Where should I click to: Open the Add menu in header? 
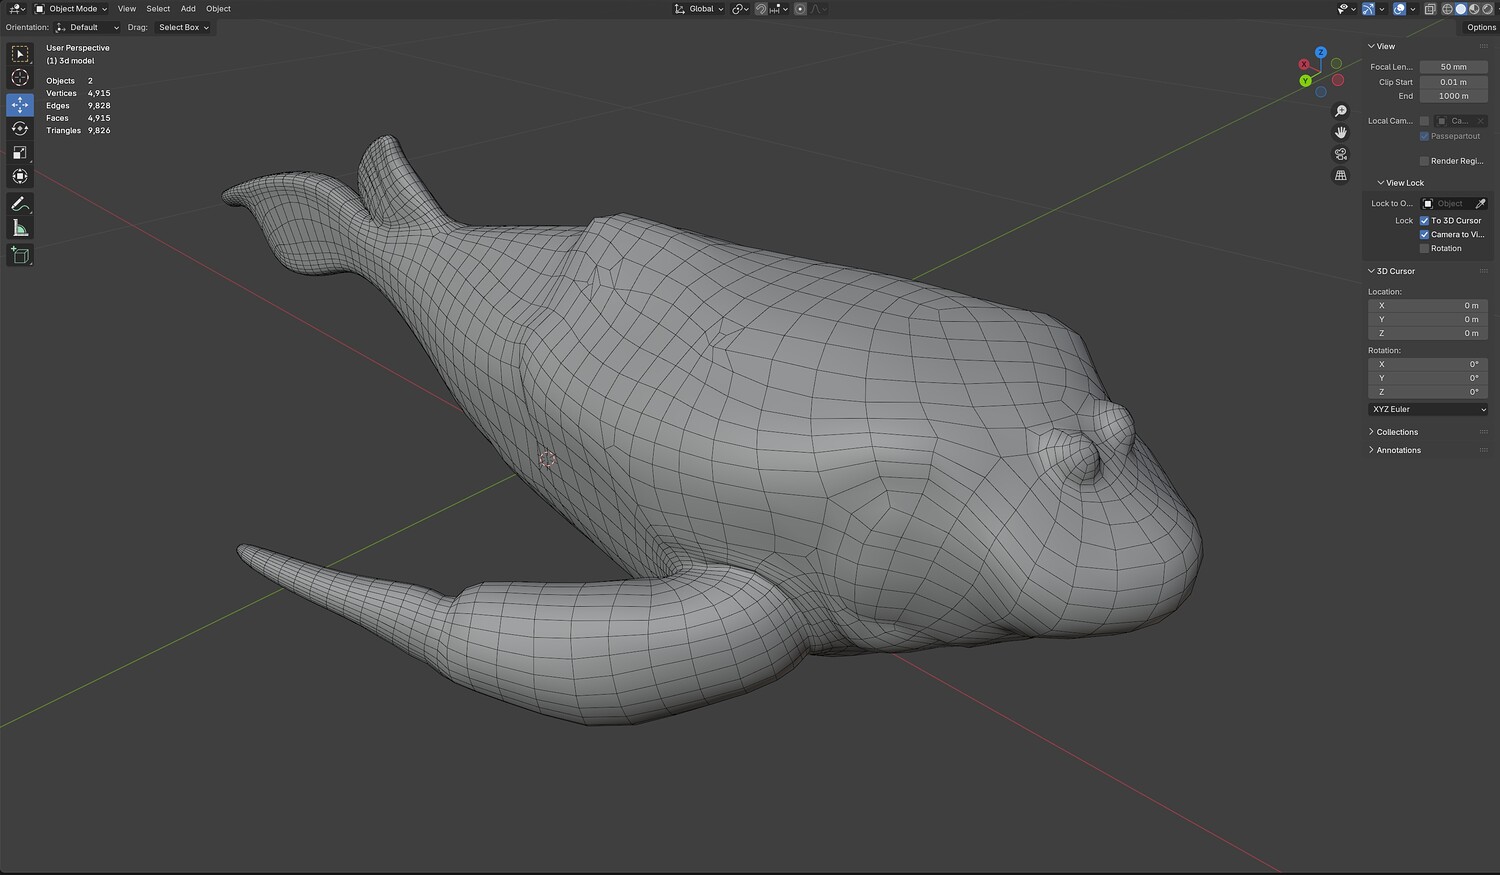[188, 9]
